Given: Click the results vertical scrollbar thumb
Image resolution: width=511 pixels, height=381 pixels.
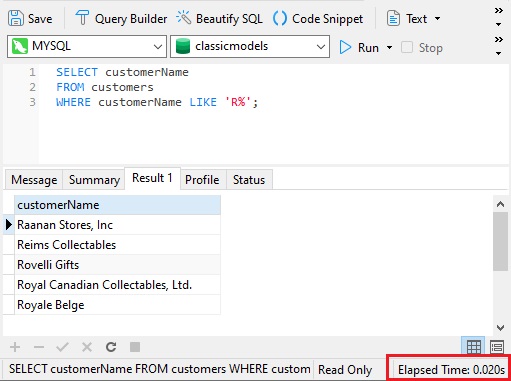Looking at the screenshot, I should point(500,241).
